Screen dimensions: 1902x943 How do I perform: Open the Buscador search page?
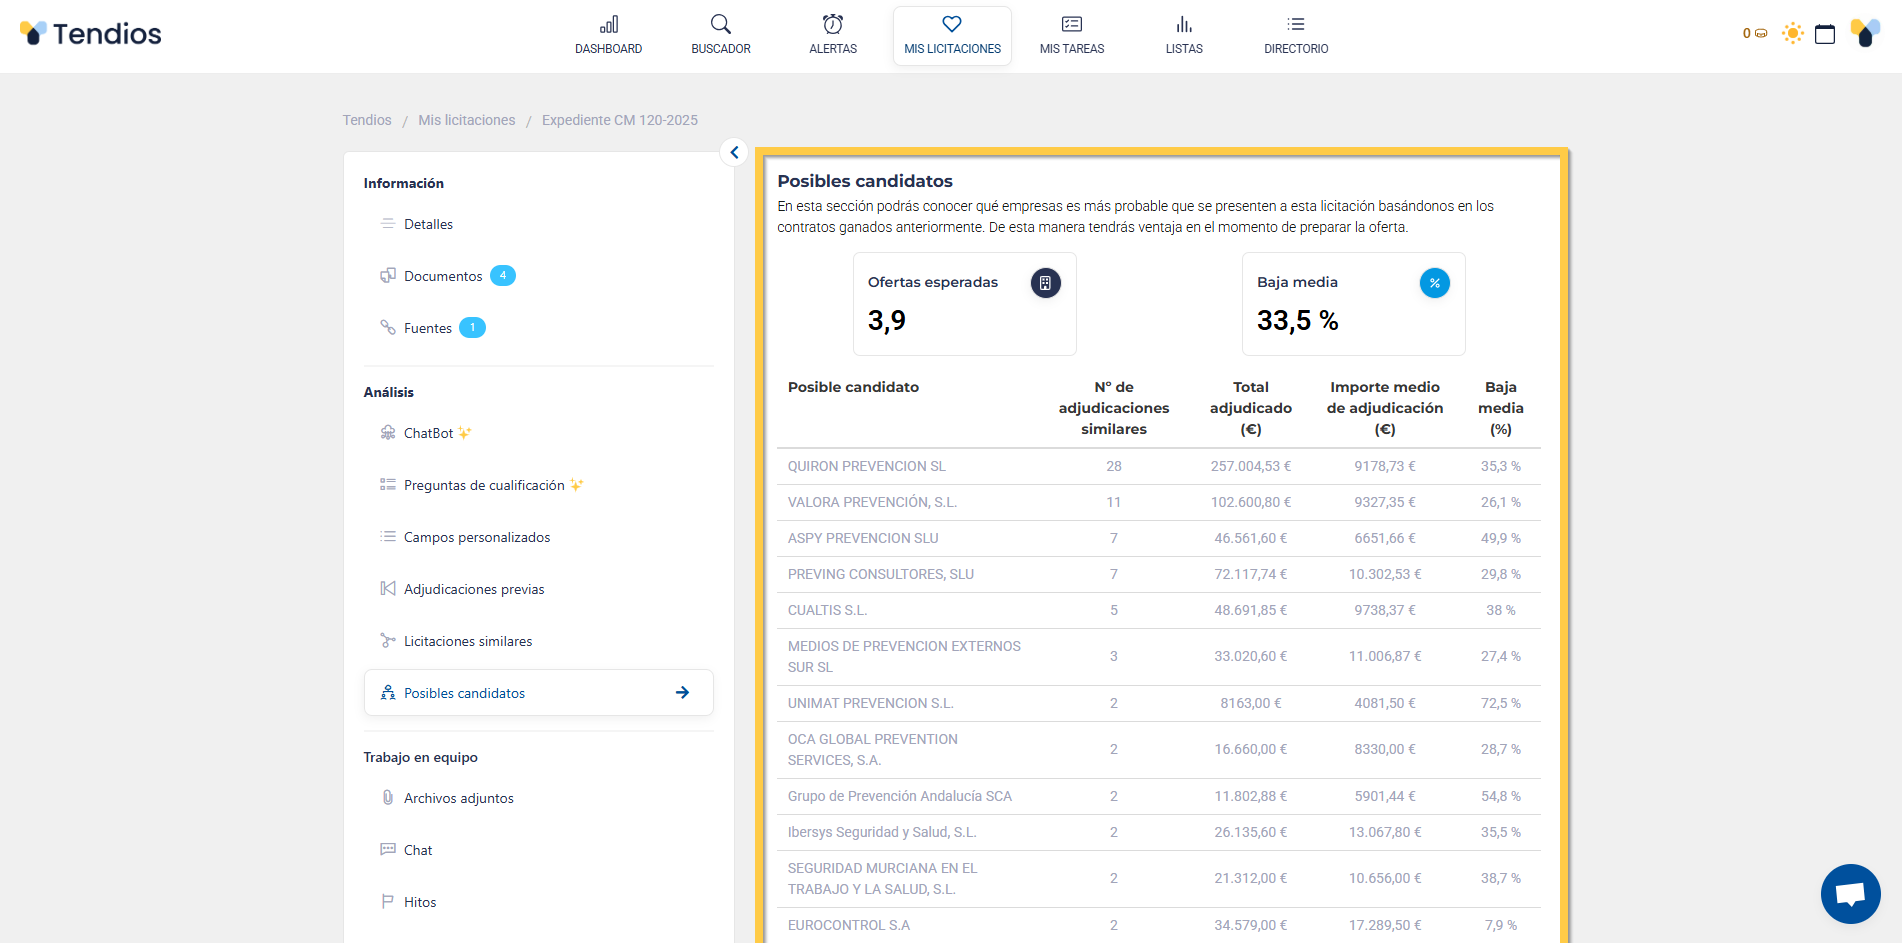click(720, 35)
